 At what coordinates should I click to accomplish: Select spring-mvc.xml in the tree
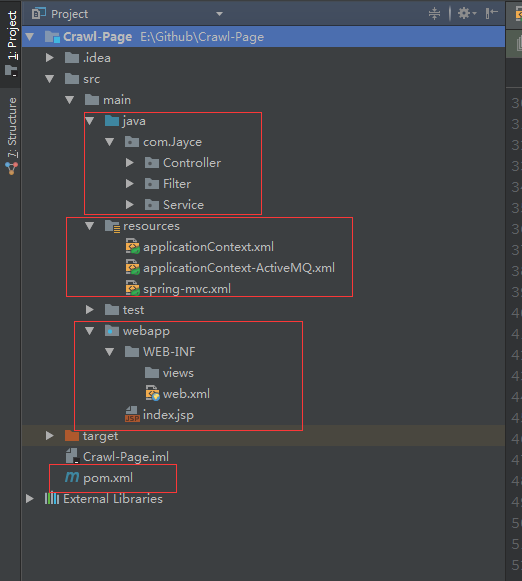pos(178,289)
